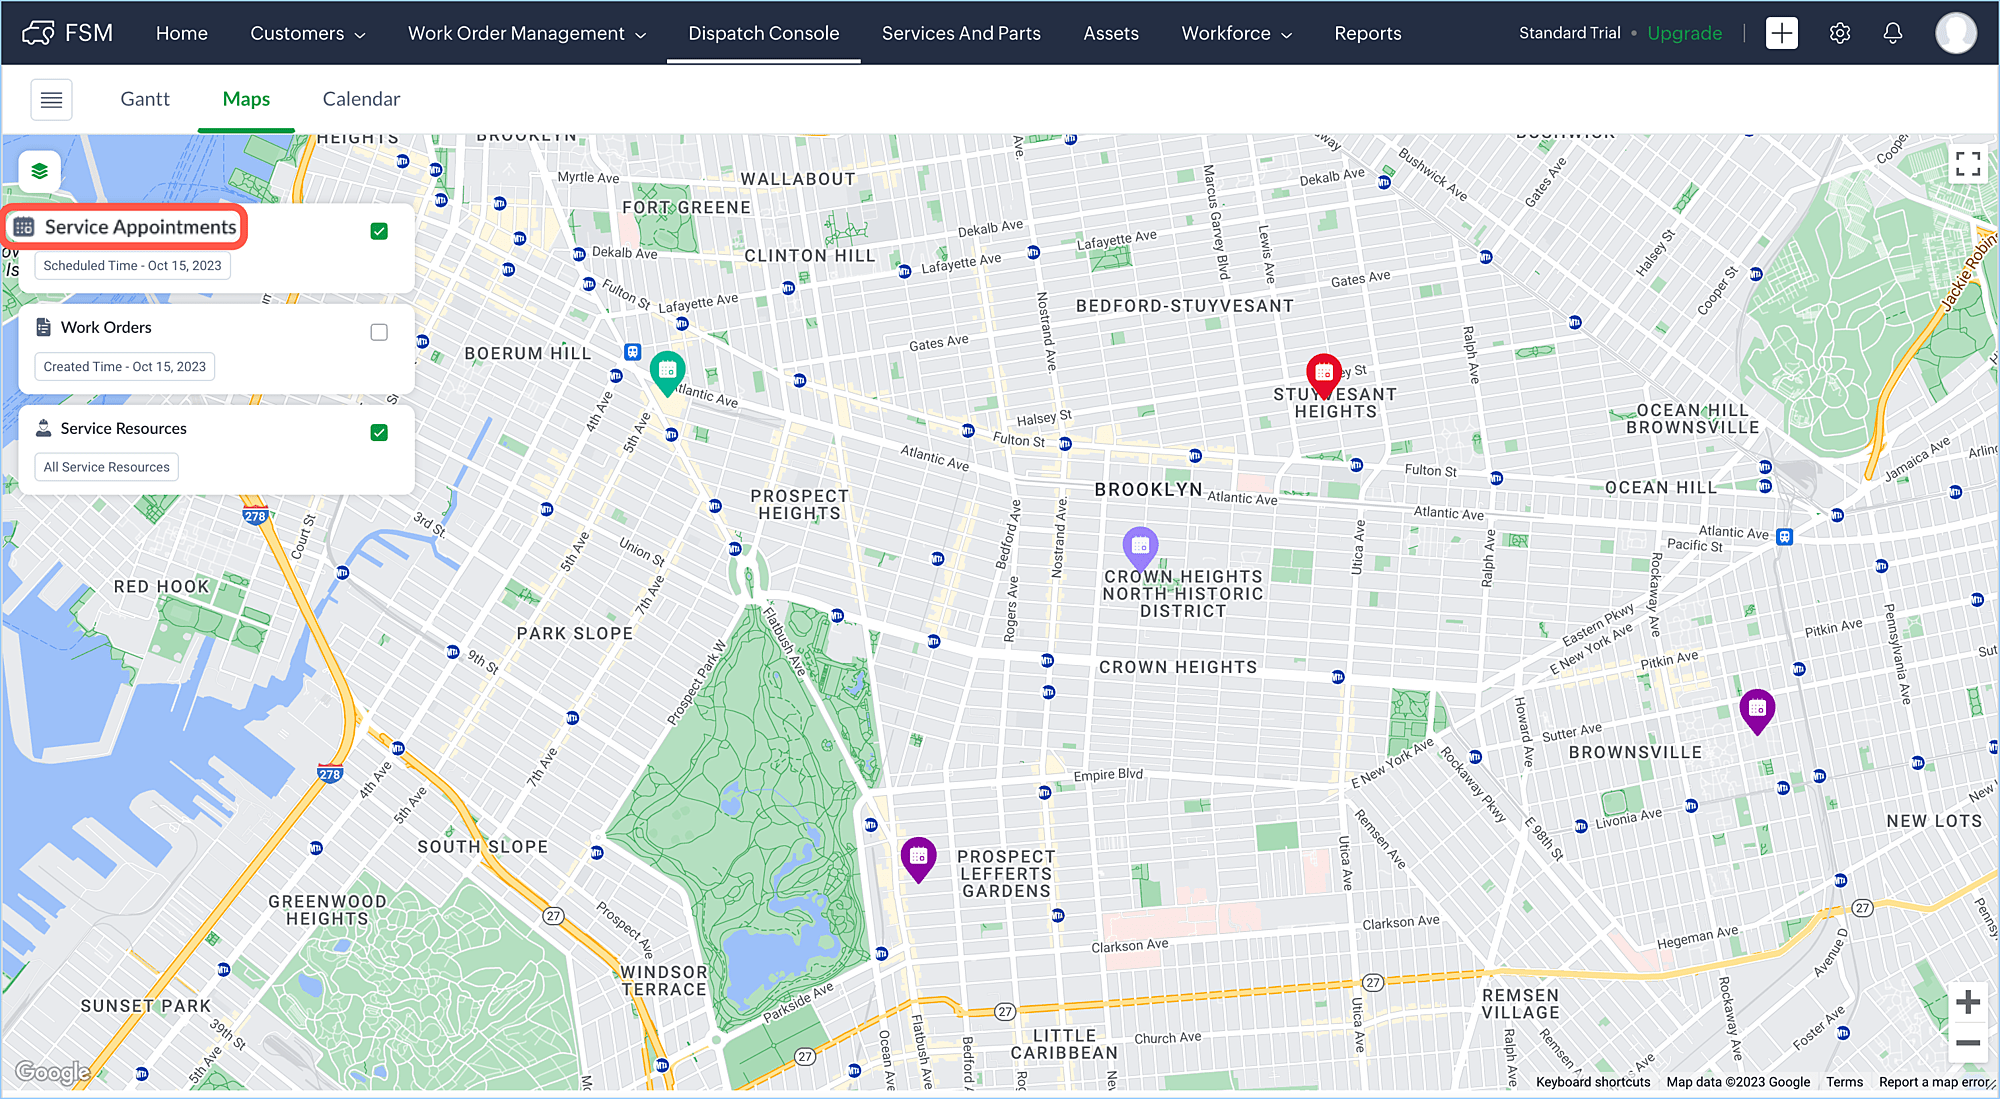The height and width of the screenshot is (1099, 2000).
Task: Click the red appointment pin in Stuyvesant Heights
Action: pos(1323,373)
